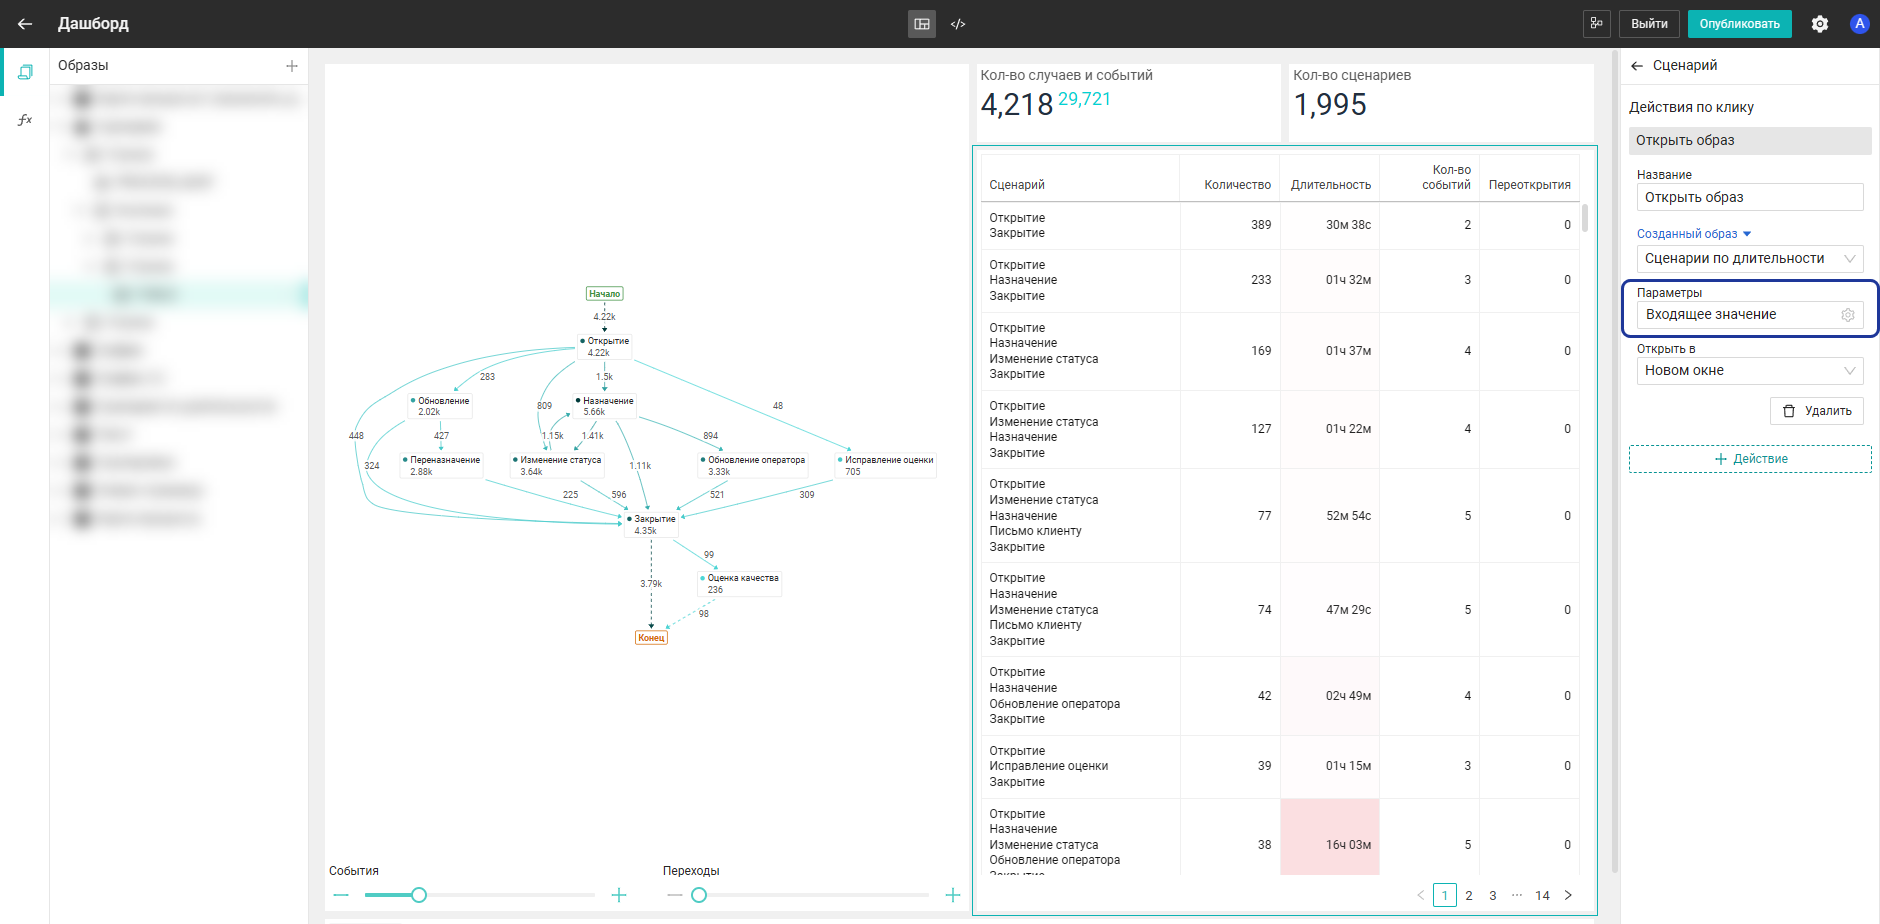1880x924 pixels.
Task: Click the Открытие node in graph
Action: [x=605, y=347]
